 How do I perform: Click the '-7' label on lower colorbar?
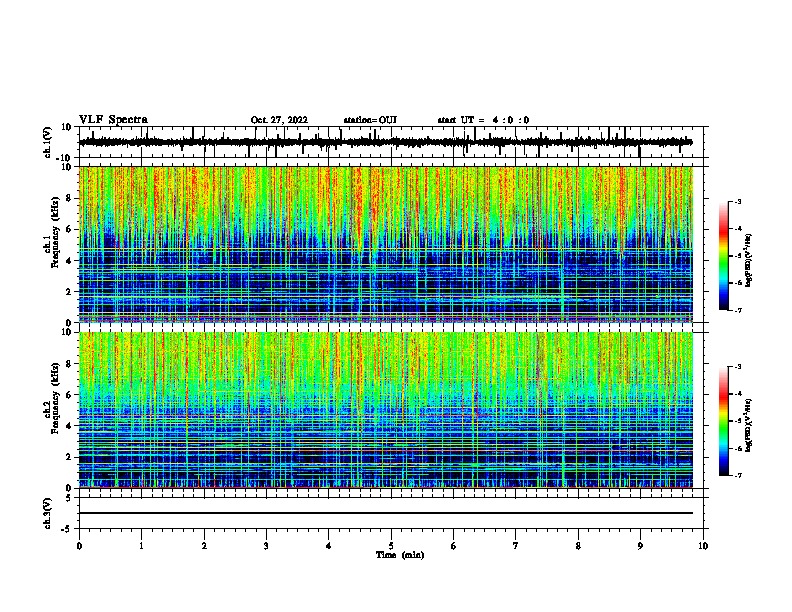[737, 475]
